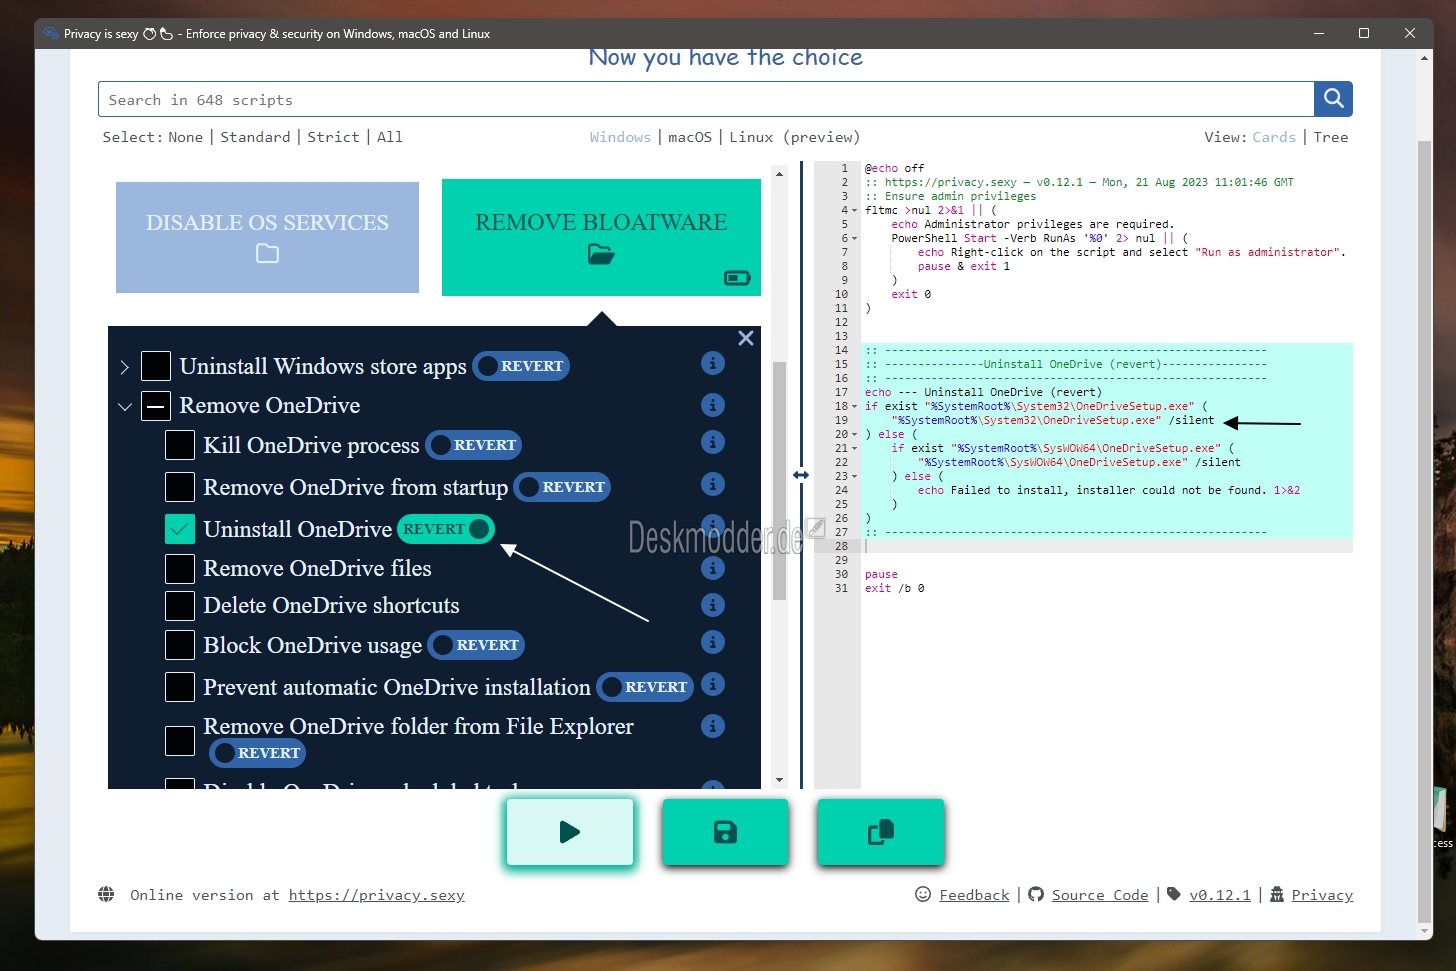Toggle Revert for Remove OneDrive from startup
Screen dimensions: 1456x971
562,487
